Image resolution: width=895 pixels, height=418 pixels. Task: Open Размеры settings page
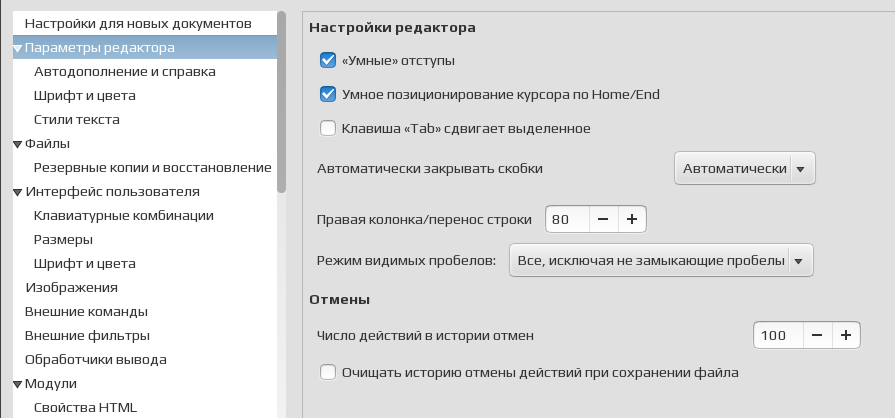[63, 239]
